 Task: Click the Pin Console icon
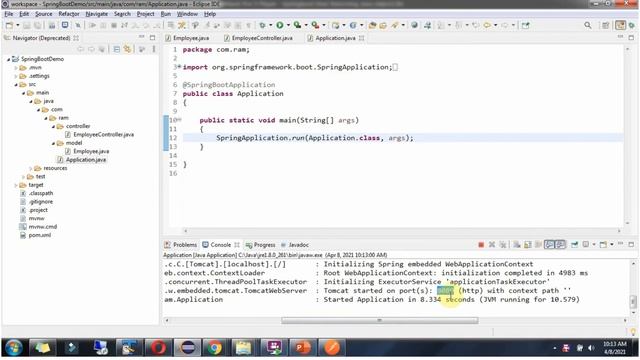tap(574, 244)
